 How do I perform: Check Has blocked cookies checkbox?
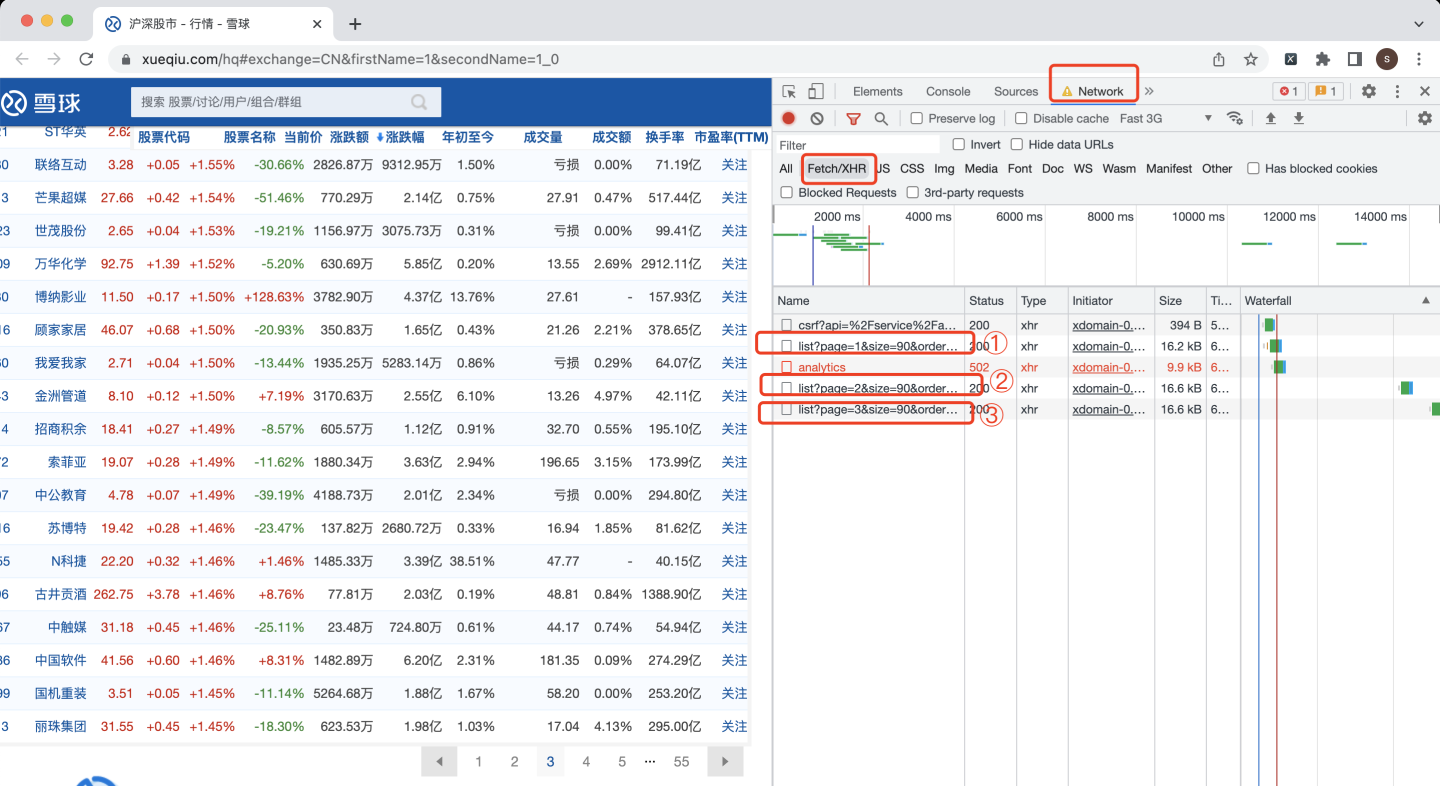(x=1253, y=168)
